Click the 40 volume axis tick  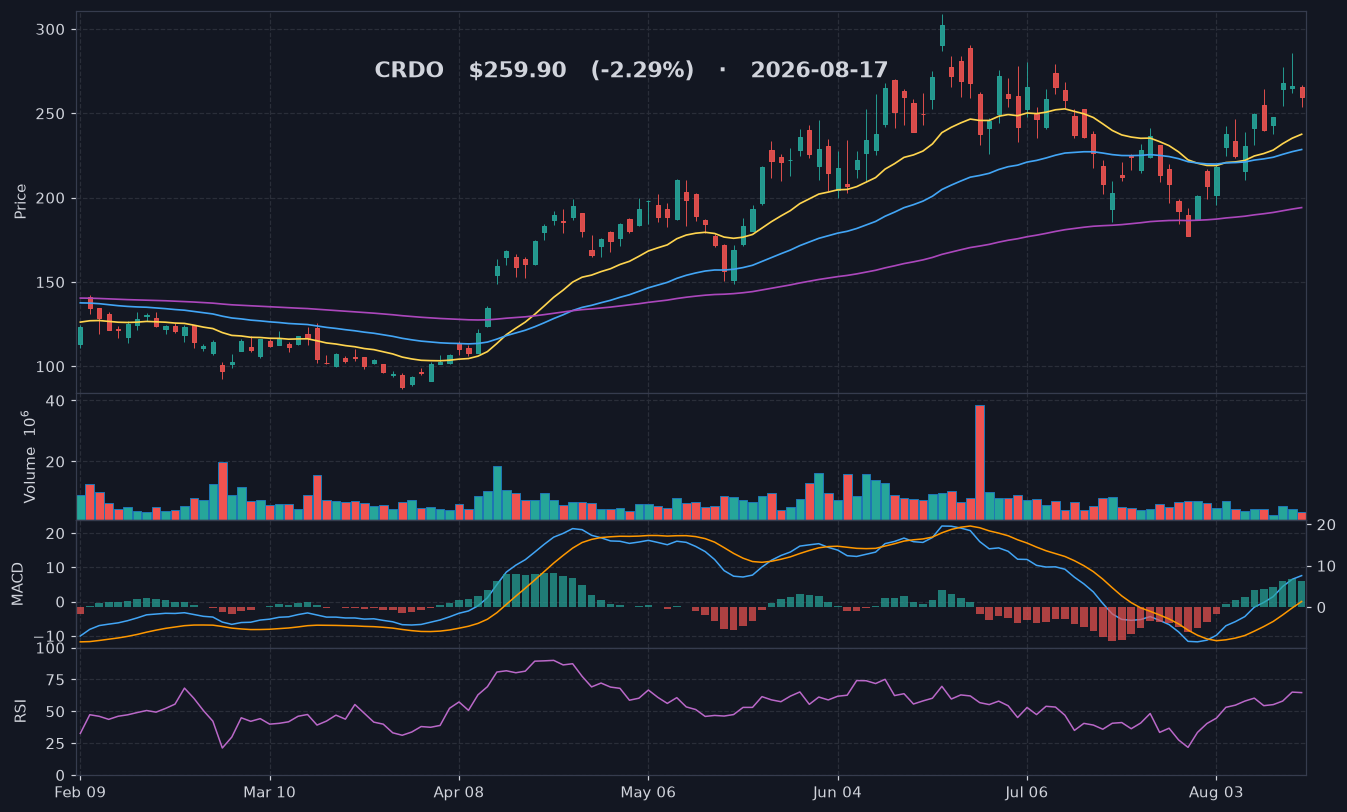(x=56, y=401)
